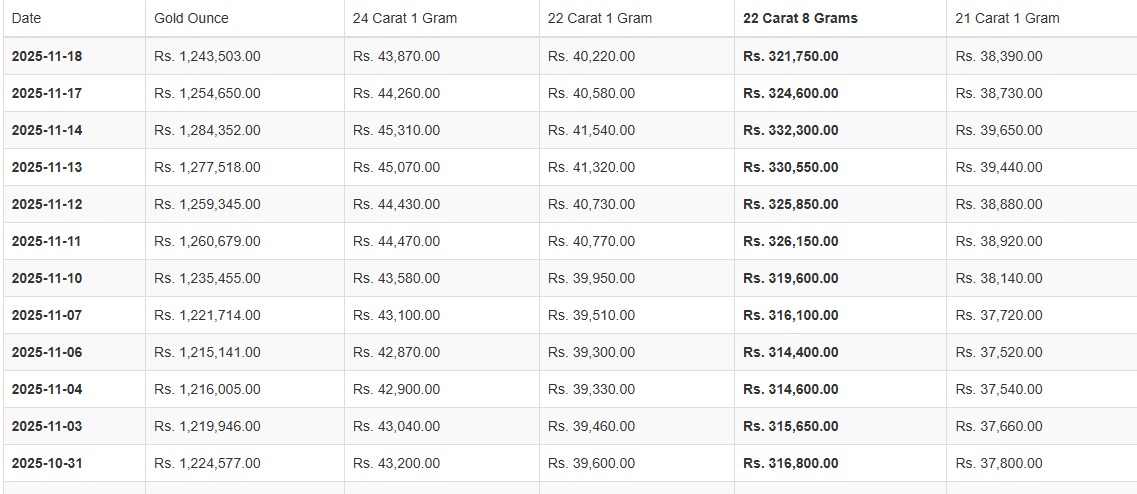Select the 2025-11-11 date cell
Screen dimensions: 1137x494
[47, 241]
